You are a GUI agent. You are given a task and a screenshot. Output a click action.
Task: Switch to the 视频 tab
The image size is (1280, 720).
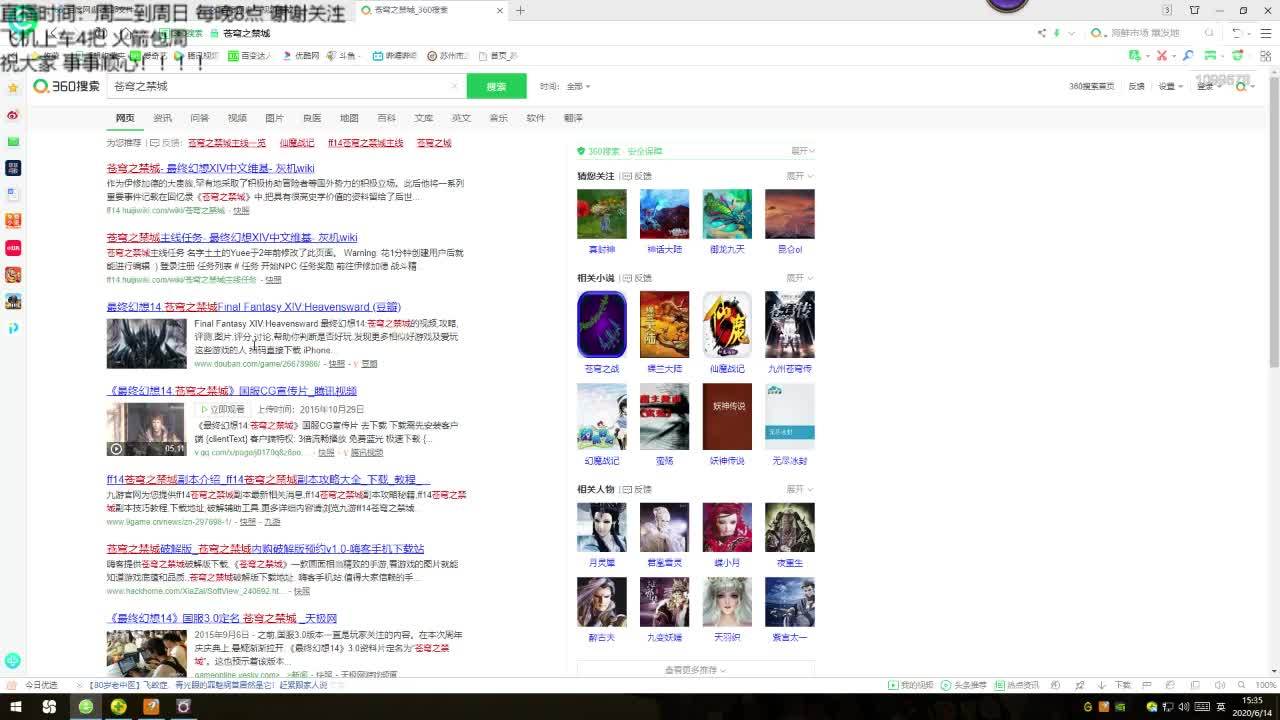(x=237, y=118)
